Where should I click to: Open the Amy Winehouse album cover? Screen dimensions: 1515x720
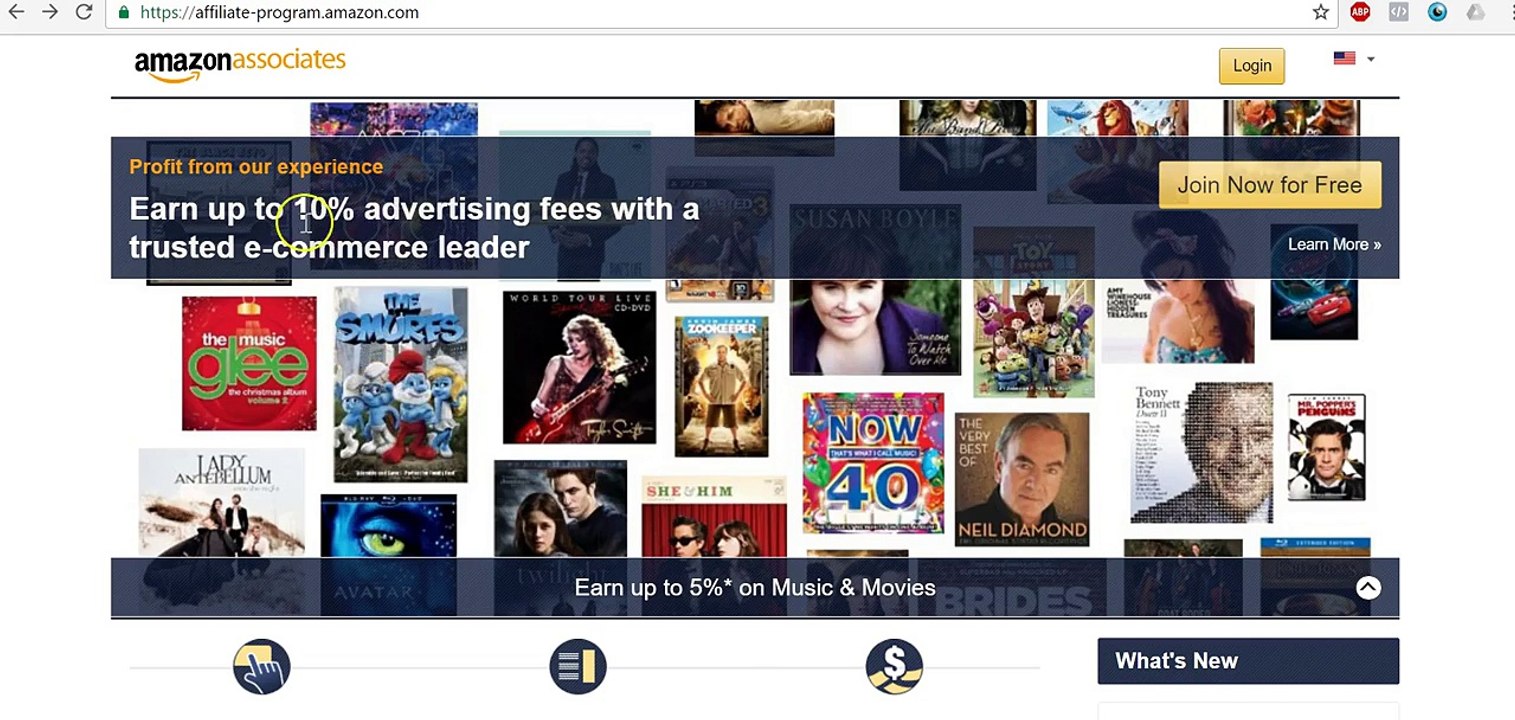click(x=1179, y=285)
